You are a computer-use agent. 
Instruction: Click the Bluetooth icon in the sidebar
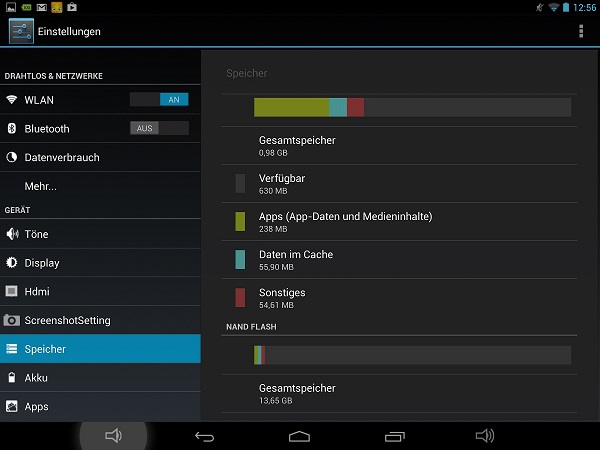pos(11,128)
